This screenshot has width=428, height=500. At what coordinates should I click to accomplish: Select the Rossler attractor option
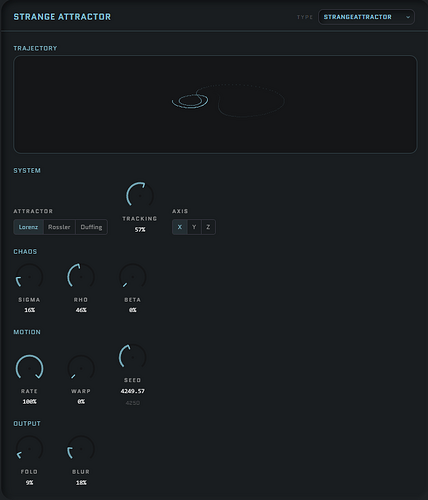[x=59, y=227]
